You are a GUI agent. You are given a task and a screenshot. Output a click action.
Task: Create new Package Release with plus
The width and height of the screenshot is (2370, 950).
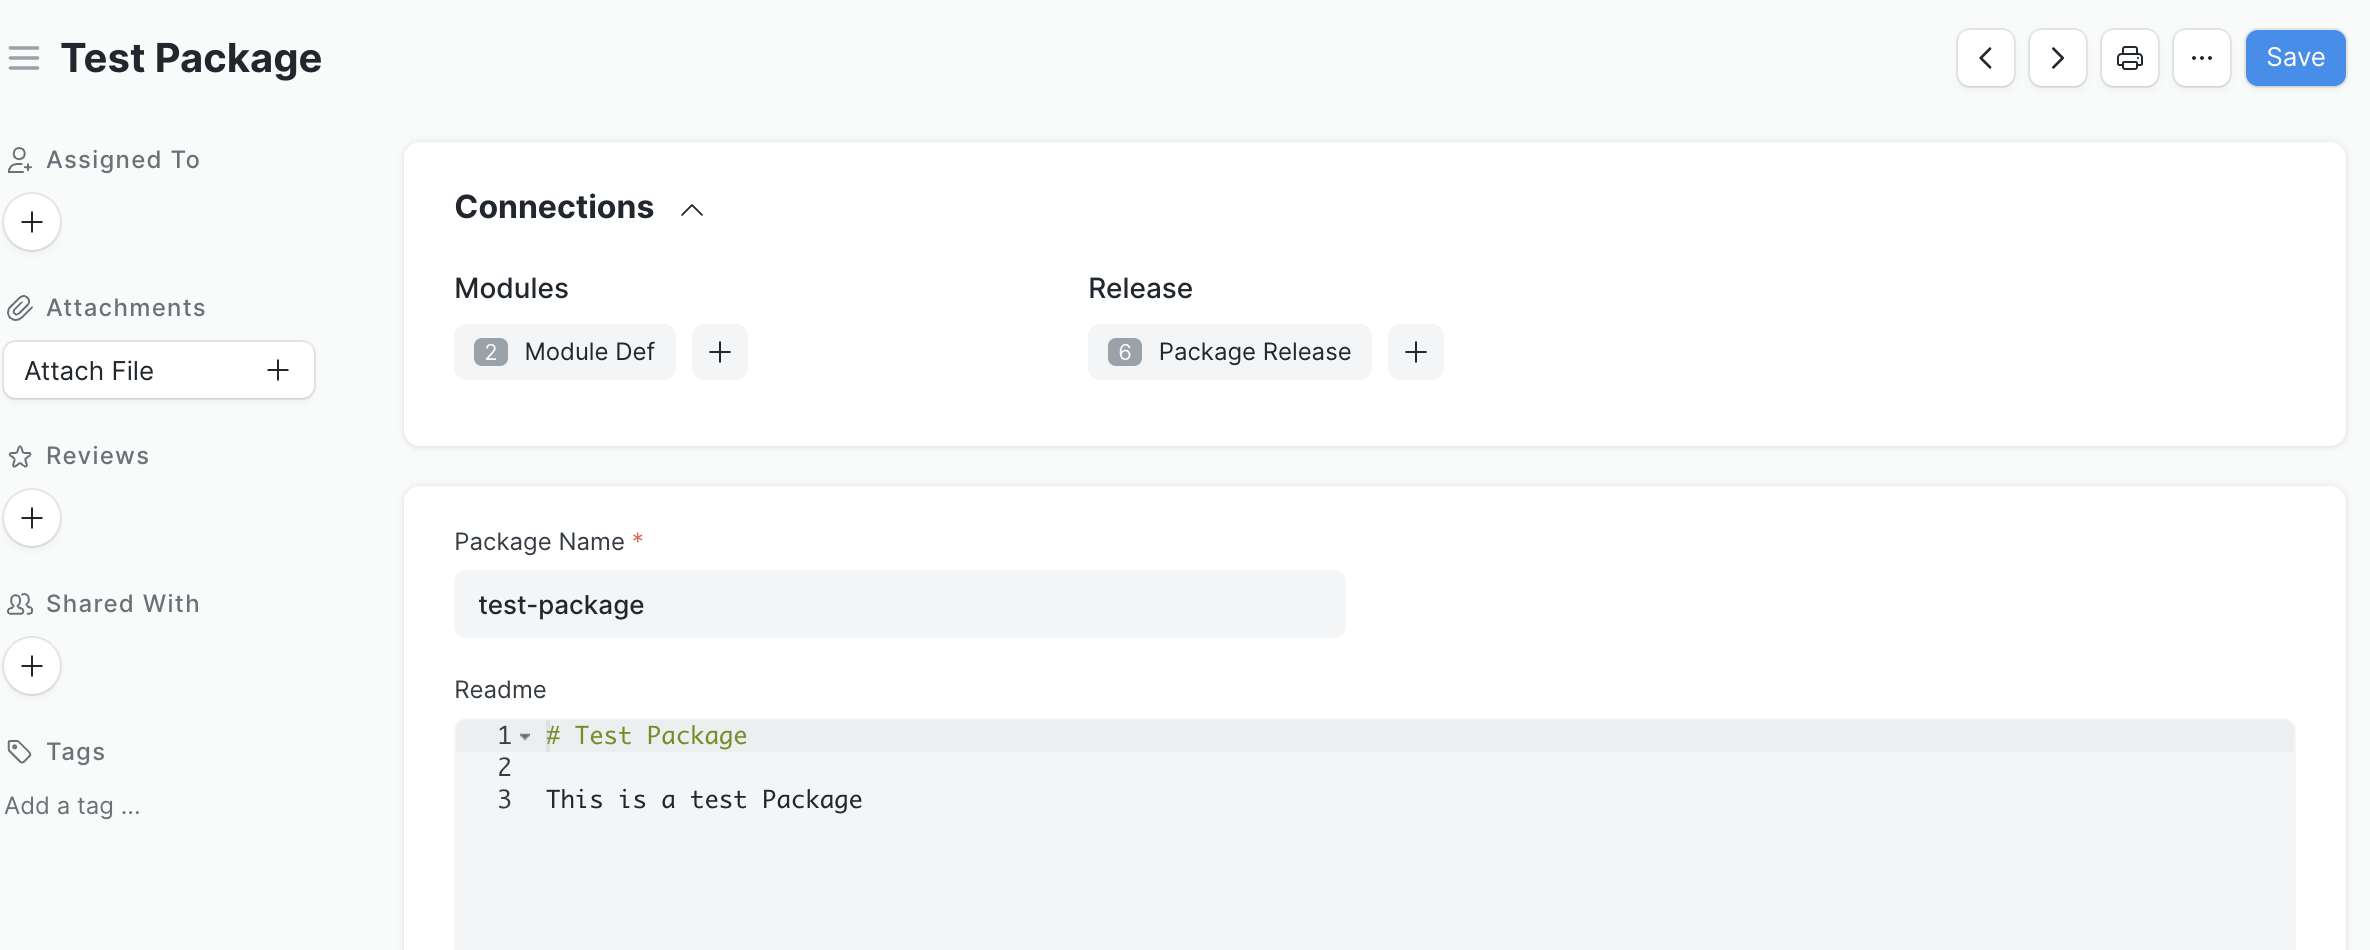(1415, 352)
